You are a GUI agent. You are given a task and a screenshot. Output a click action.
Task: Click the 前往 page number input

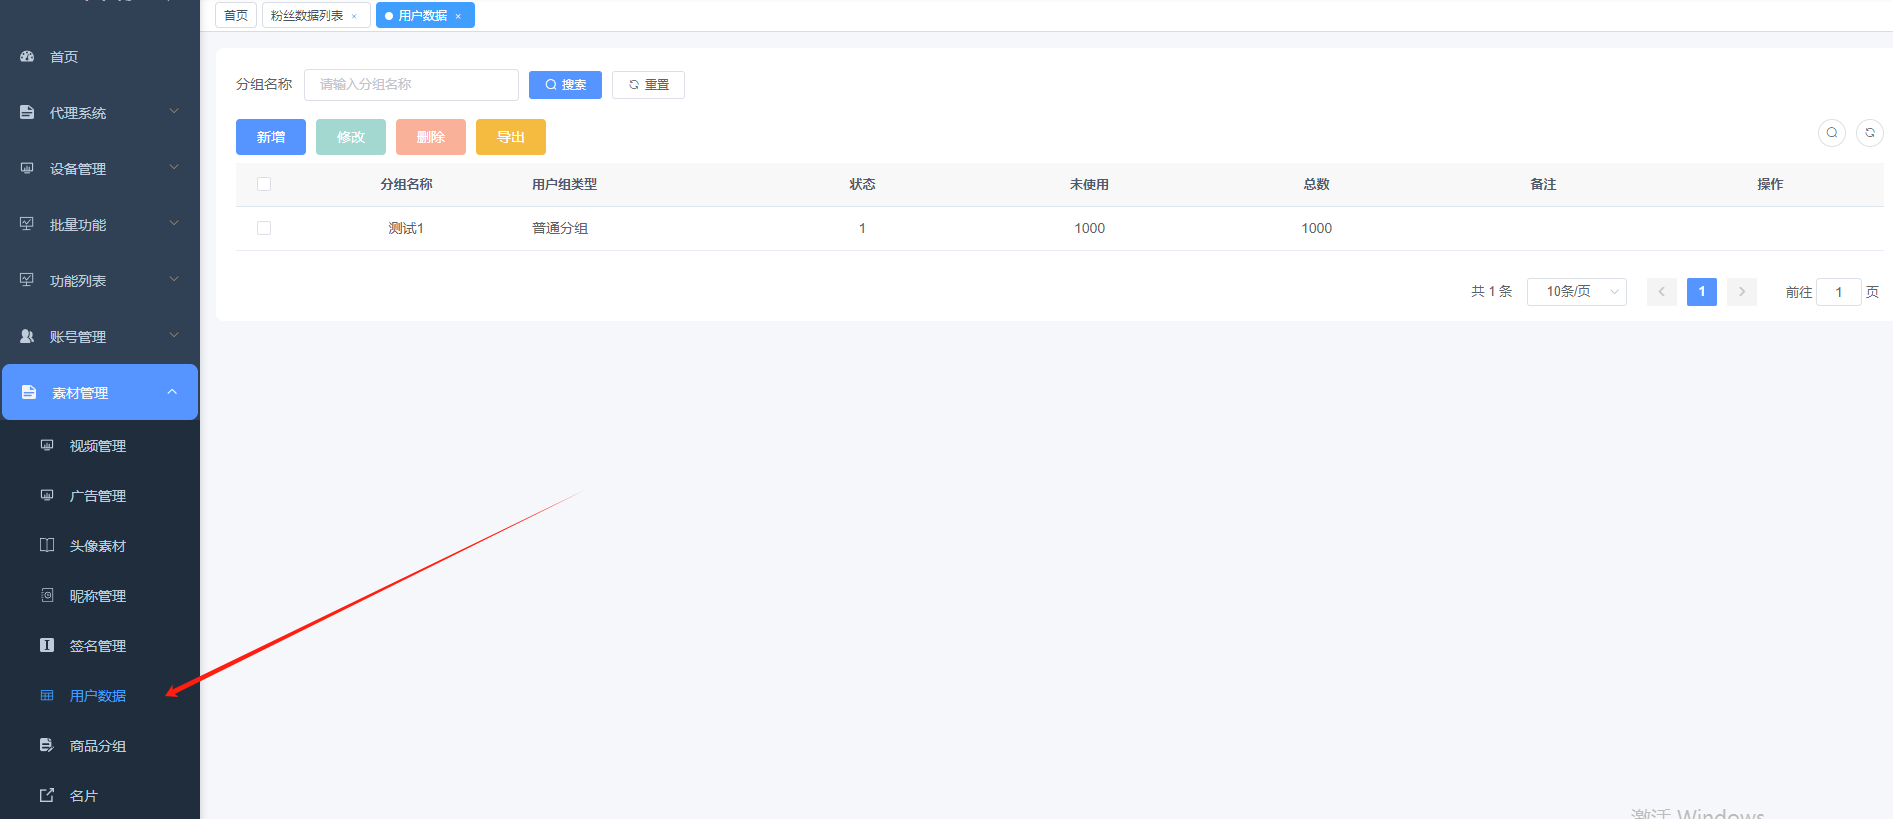pyautogui.click(x=1838, y=292)
